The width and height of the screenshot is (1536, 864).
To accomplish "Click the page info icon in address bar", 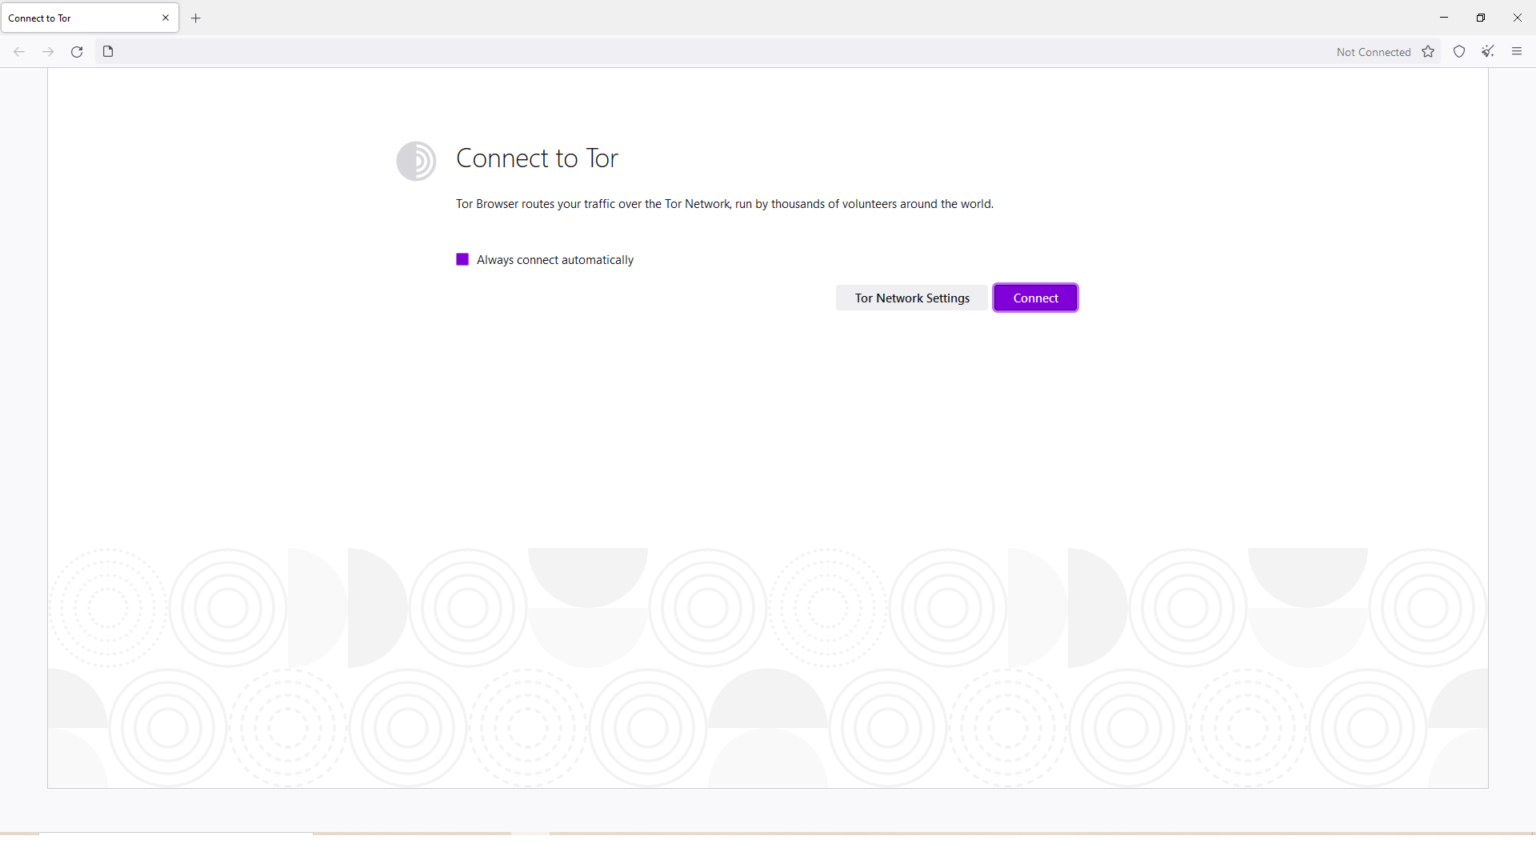I will pos(108,51).
